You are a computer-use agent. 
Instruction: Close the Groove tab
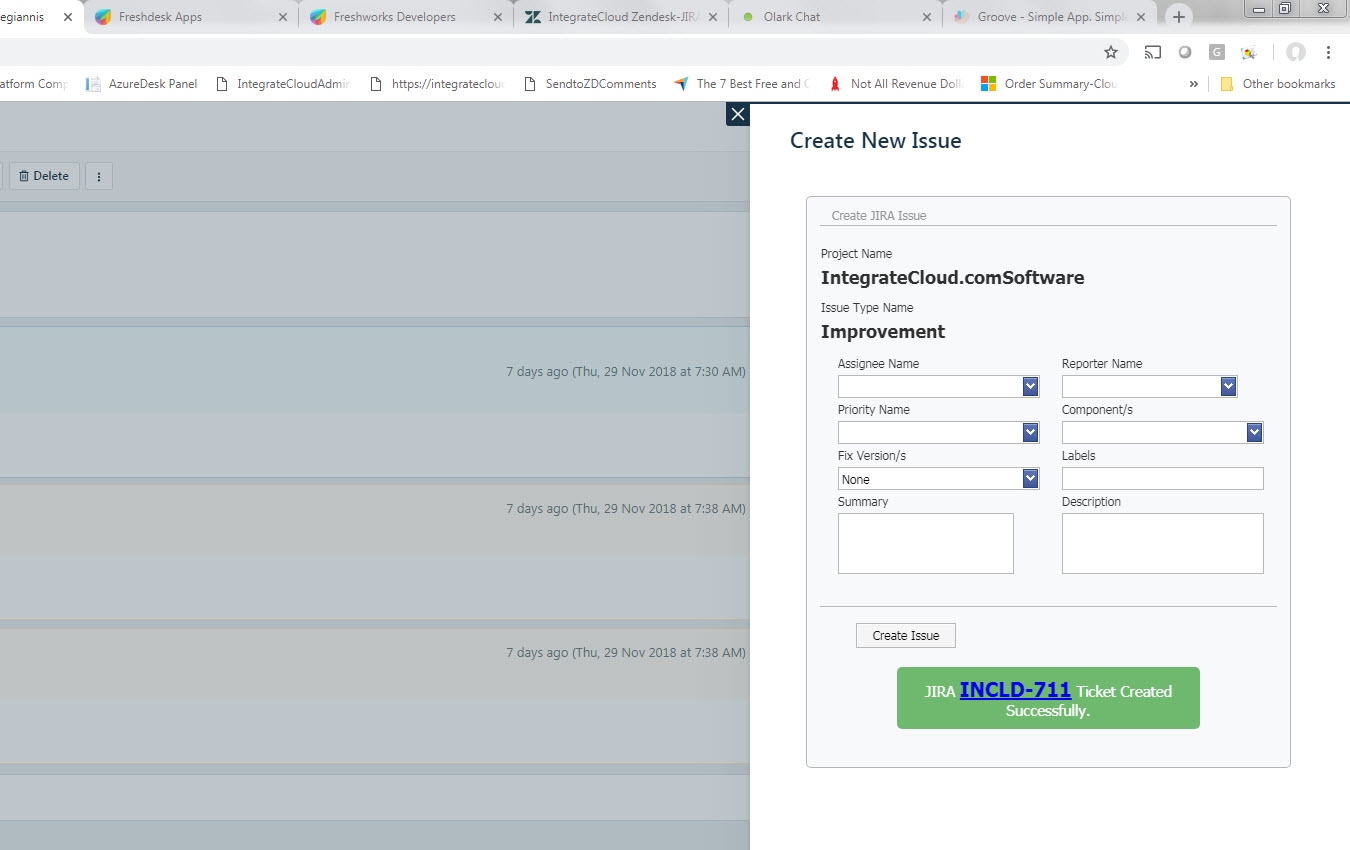pyautogui.click(x=1142, y=17)
